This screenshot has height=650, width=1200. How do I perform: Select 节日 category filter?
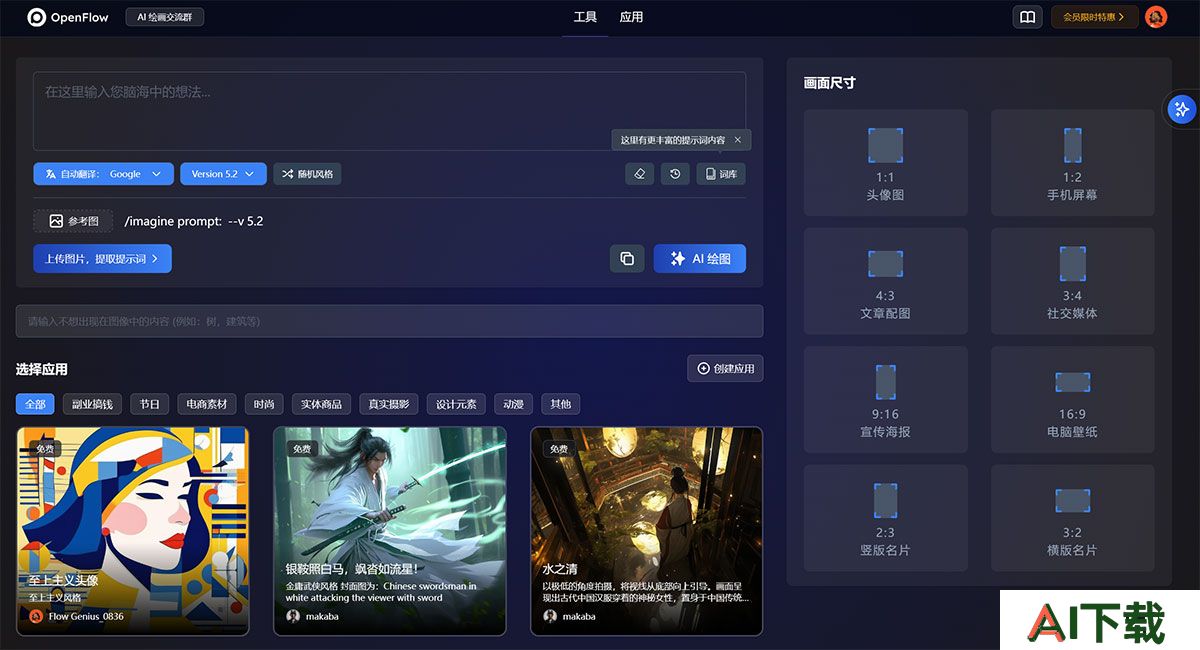pos(149,404)
